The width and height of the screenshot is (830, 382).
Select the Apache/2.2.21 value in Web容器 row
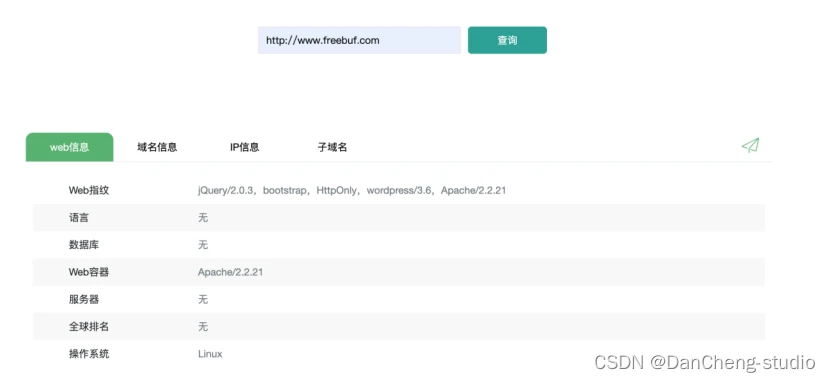[x=230, y=272]
